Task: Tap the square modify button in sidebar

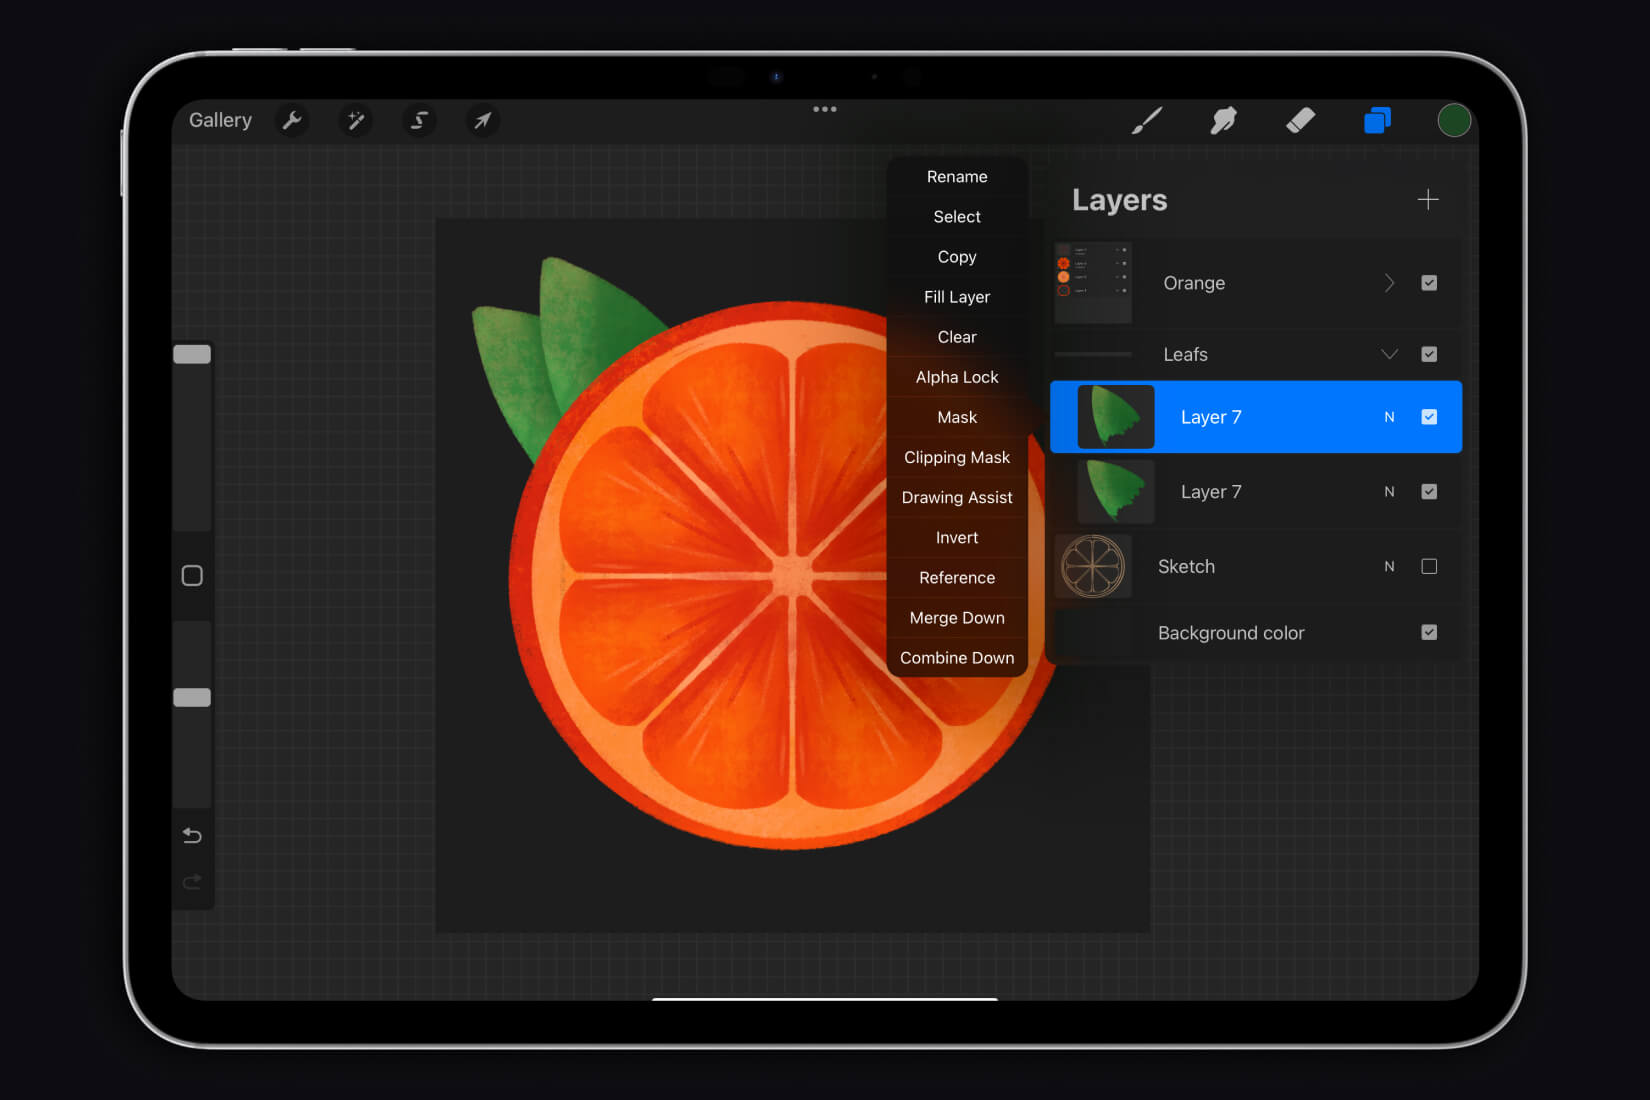Action: tap(192, 576)
